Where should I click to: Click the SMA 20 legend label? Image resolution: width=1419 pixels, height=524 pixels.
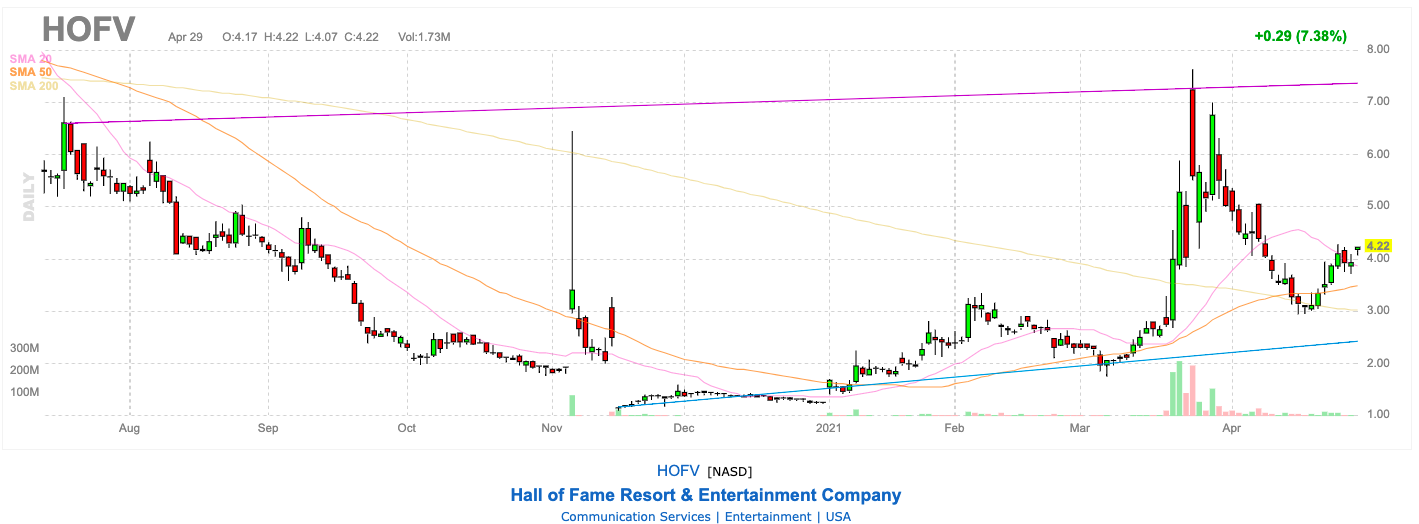coord(30,59)
